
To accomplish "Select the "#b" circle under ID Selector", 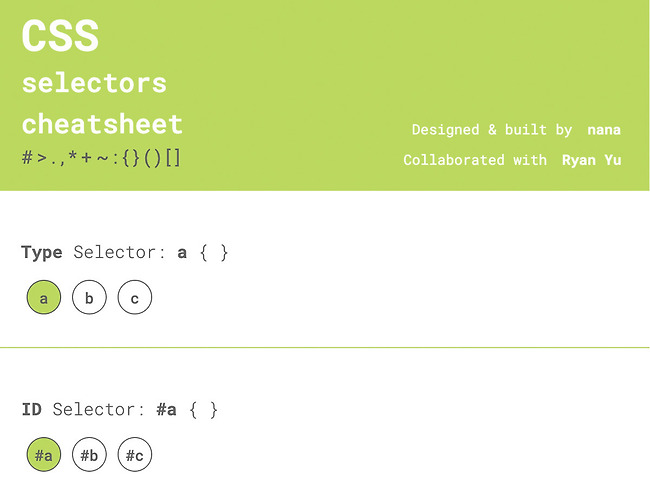I will click(89, 456).
